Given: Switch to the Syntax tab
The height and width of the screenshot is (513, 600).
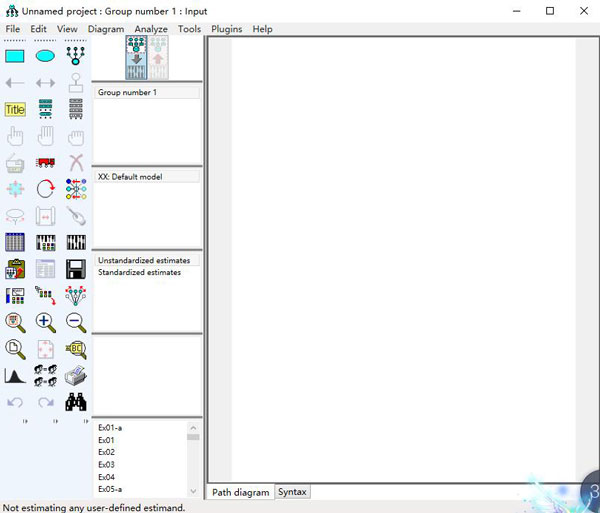Looking at the screenshot, I should pos(292,492).
